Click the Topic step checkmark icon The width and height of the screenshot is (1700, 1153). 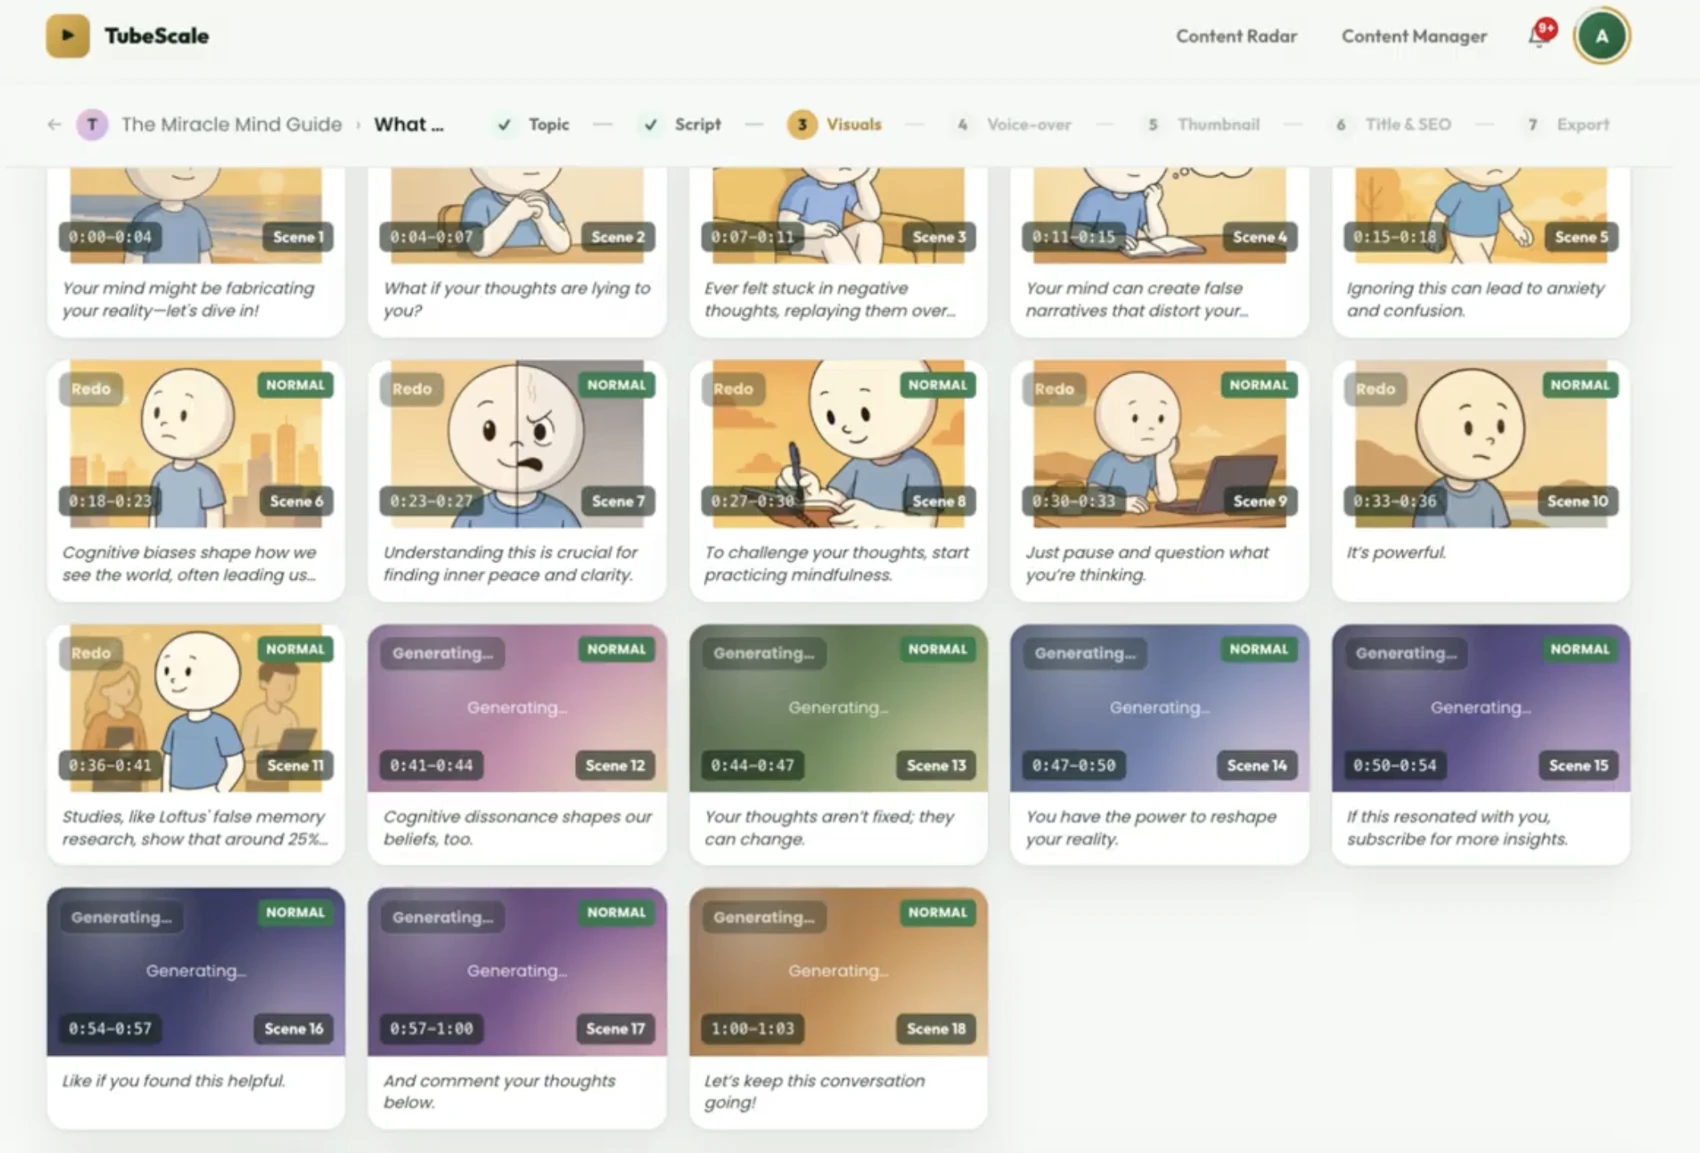coord(505,124)
